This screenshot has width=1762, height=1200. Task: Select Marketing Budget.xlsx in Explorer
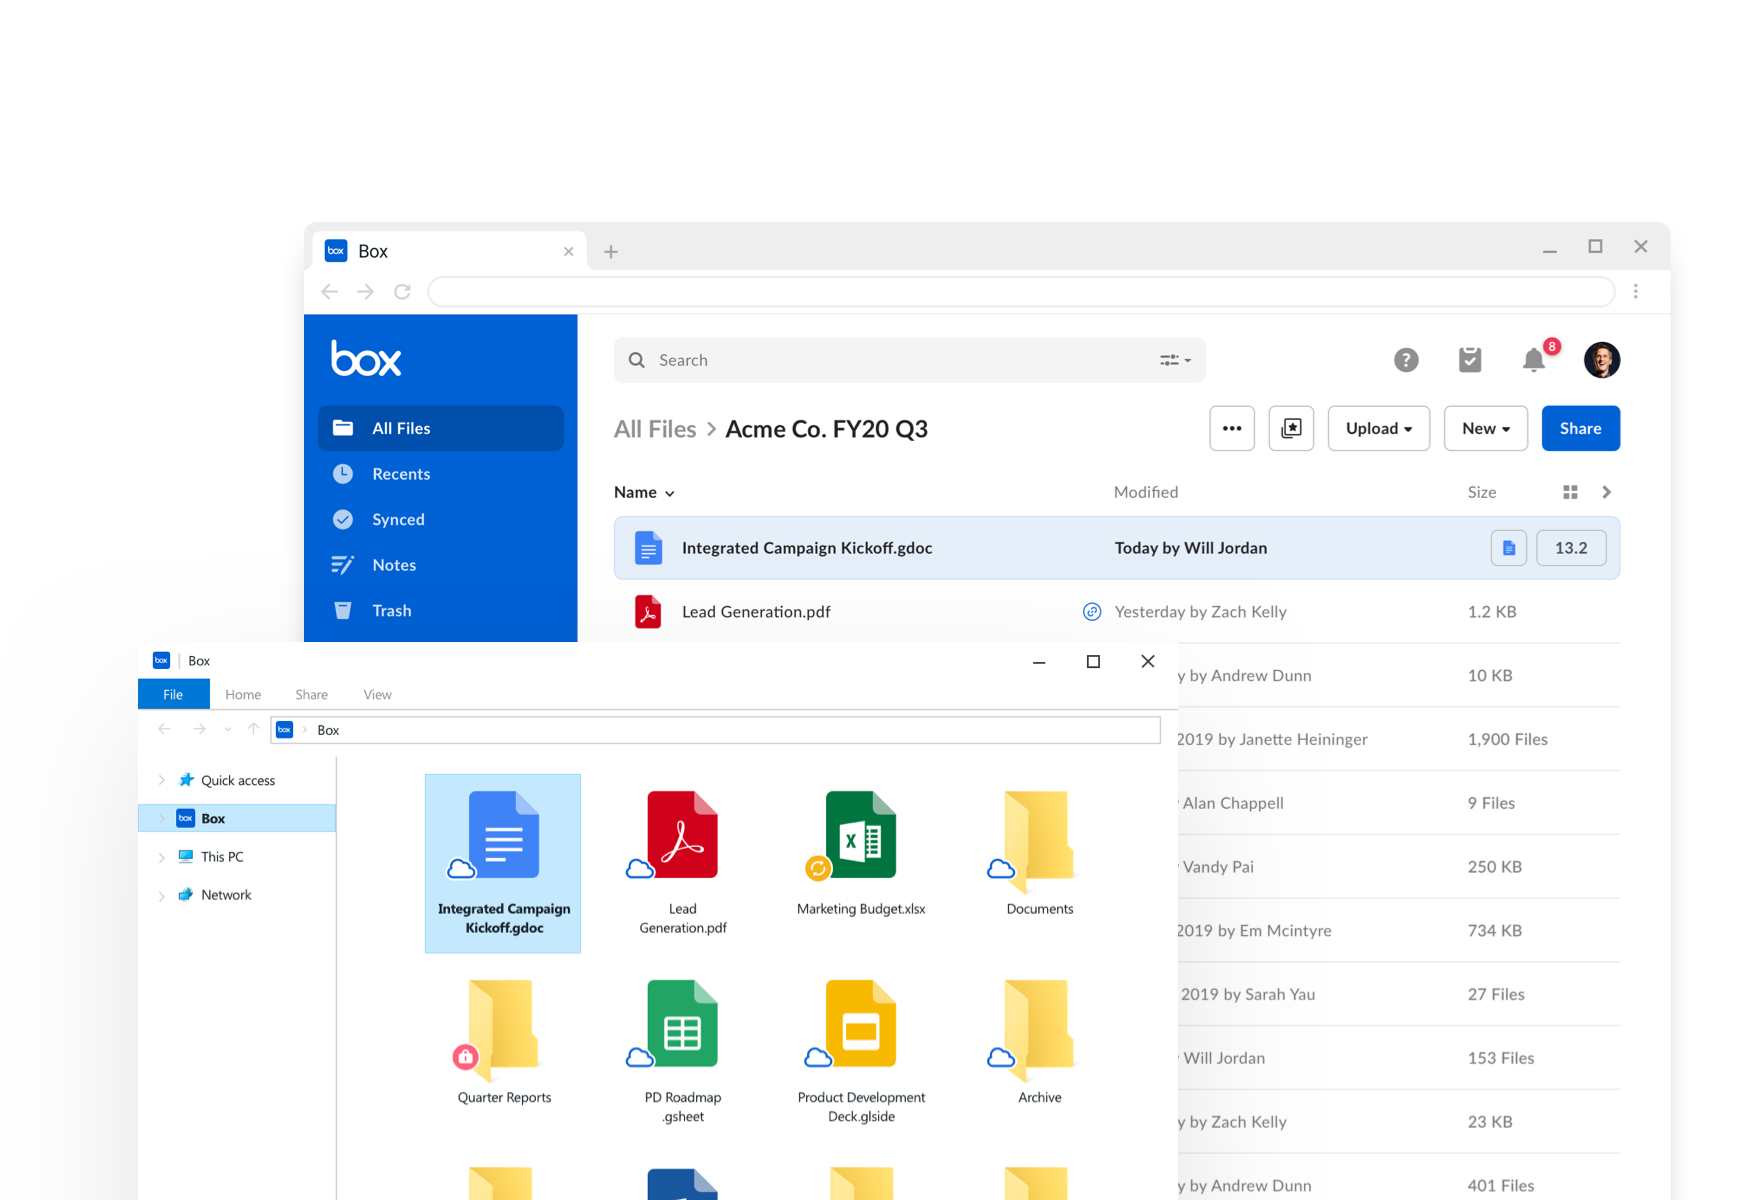861,853
